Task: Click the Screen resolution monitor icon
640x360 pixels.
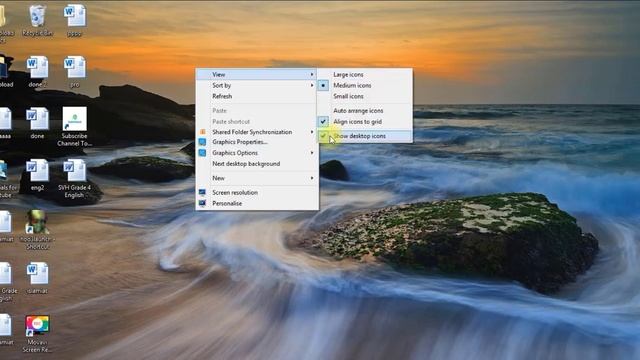Action: click(202, 192)
